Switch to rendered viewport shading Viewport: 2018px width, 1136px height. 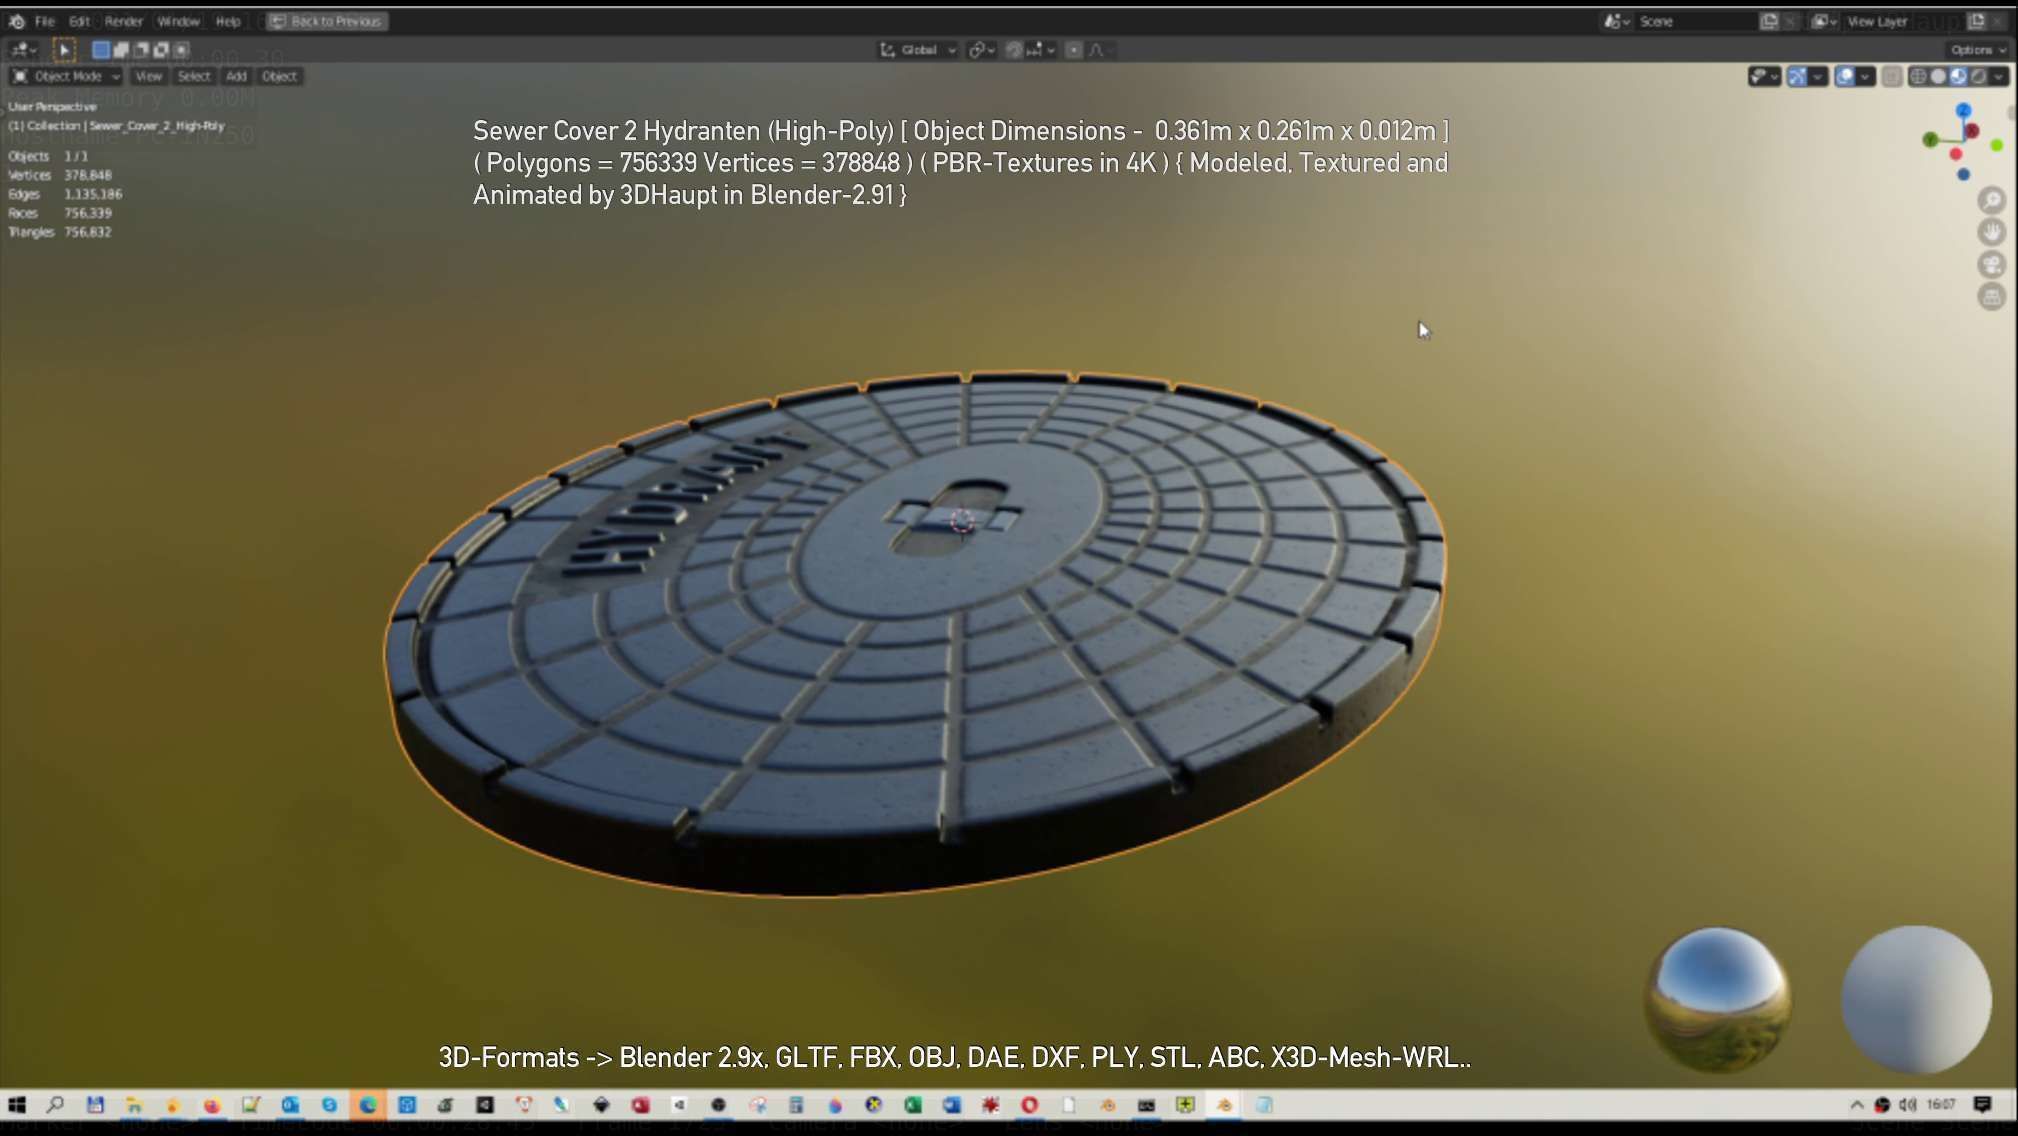tap(1978, 77)
